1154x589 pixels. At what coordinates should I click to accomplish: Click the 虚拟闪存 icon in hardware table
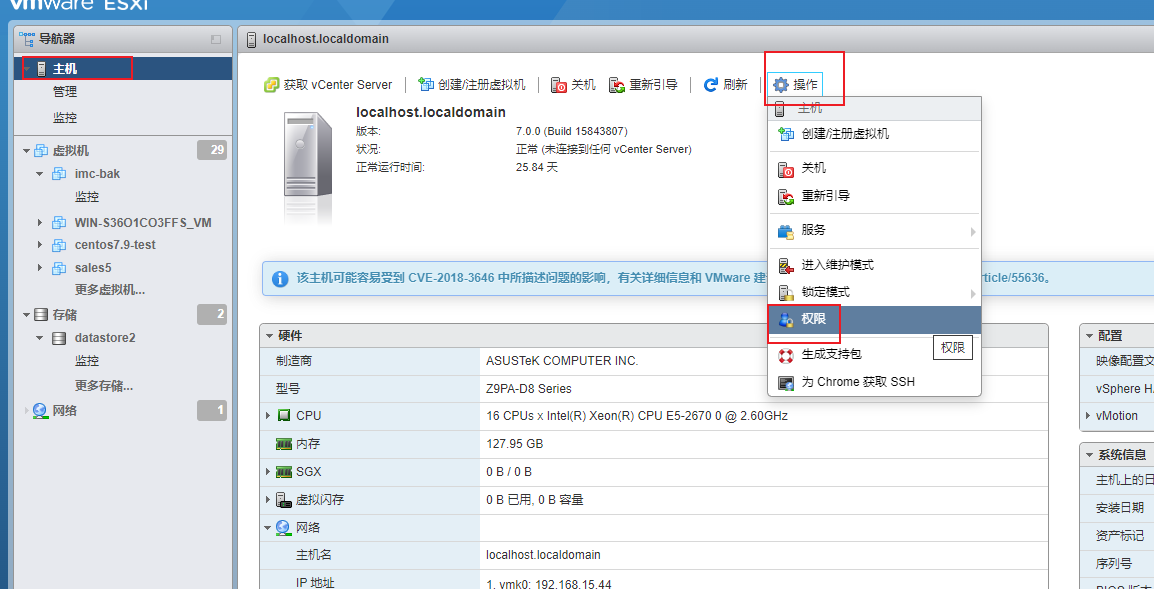click(284, 500)
